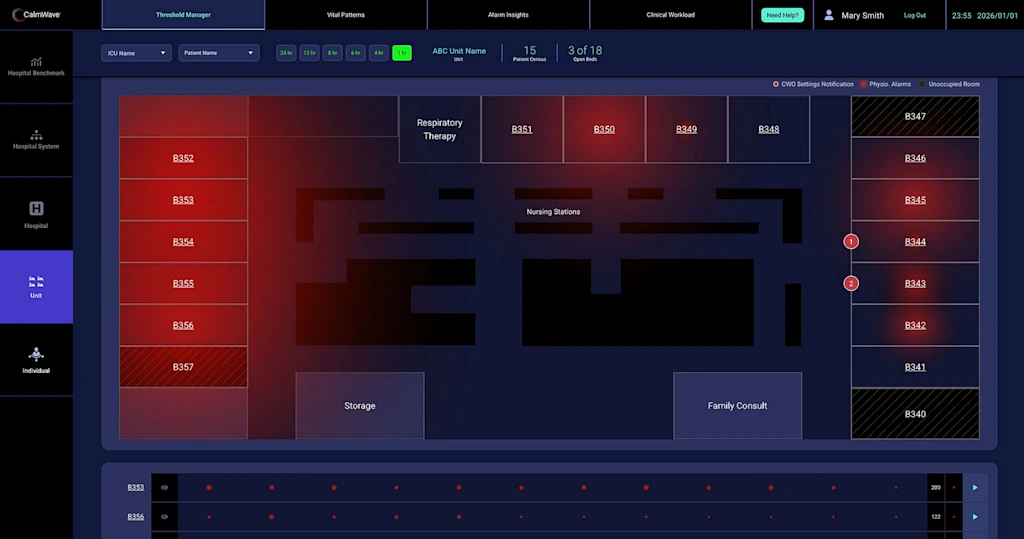The width and height of the screenshot is (1024, 539).
Task: Select the Hospital System hierarchy icon
Action: coord(36,135)
